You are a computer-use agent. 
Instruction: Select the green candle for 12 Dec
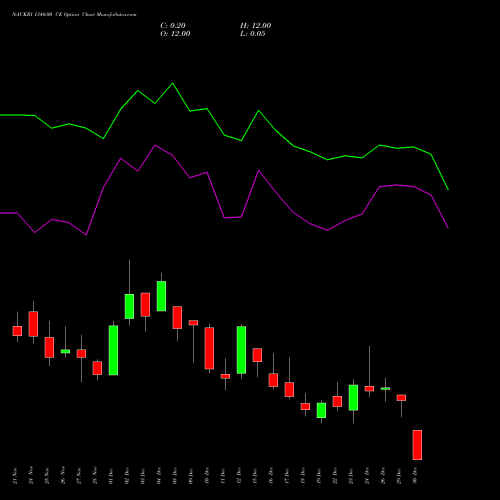[241, 350]
